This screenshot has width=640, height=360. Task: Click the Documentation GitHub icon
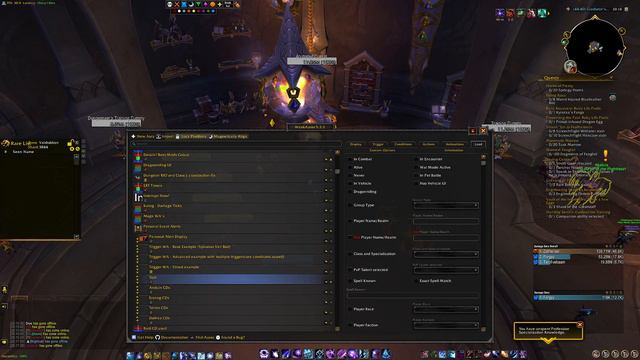tap(158, 338)
